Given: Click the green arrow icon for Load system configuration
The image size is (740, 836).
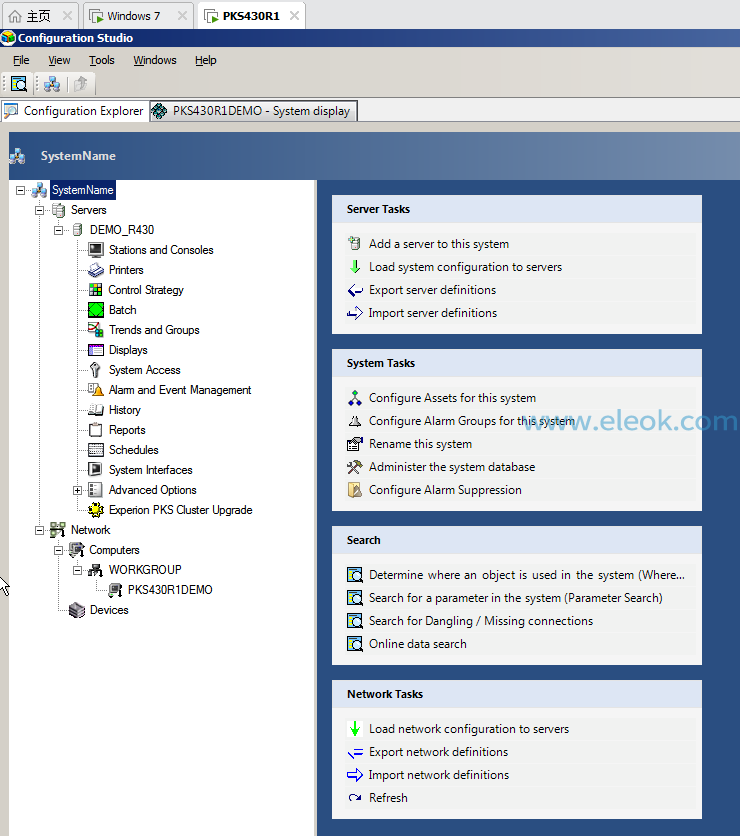Looking at the screenshot, I should (355, 267).
